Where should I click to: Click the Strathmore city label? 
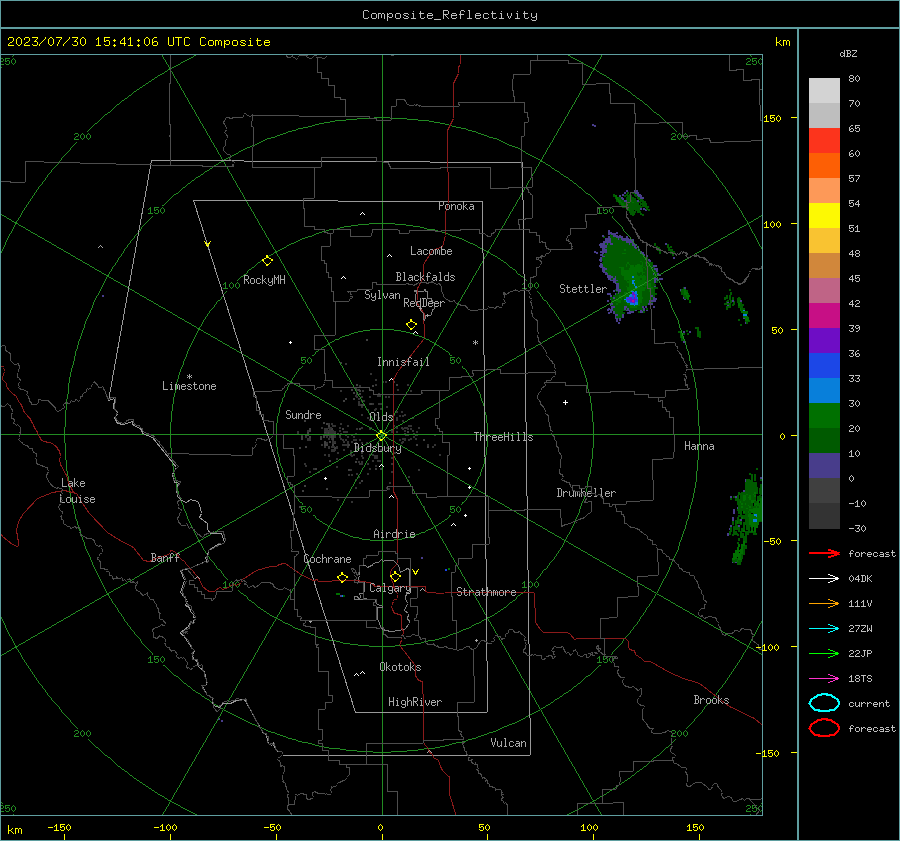[x=486, y=592]
